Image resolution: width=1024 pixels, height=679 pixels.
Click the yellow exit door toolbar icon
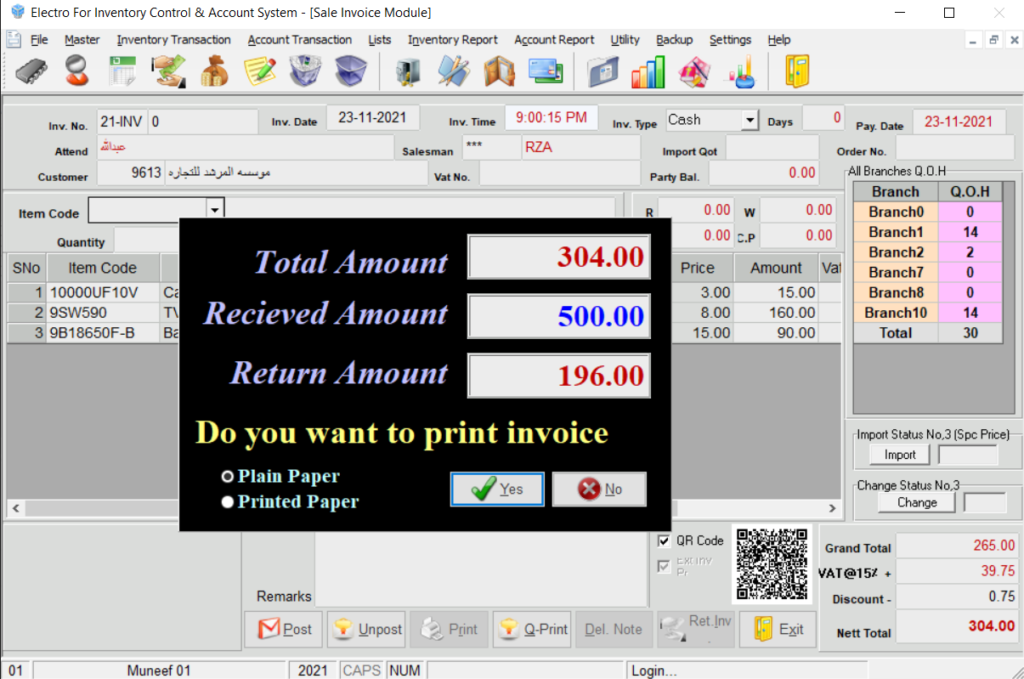point(797,72)
